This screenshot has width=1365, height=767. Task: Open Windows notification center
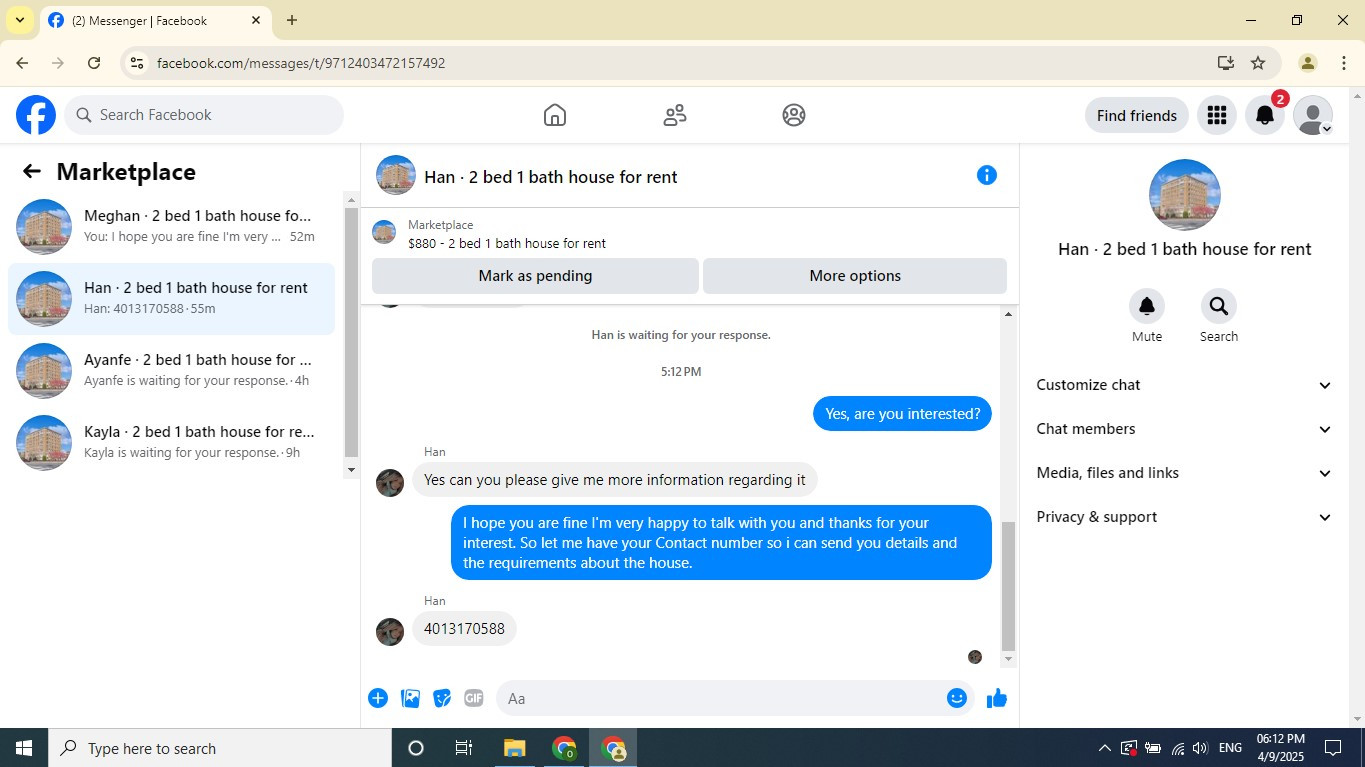tap(1333, 748)
